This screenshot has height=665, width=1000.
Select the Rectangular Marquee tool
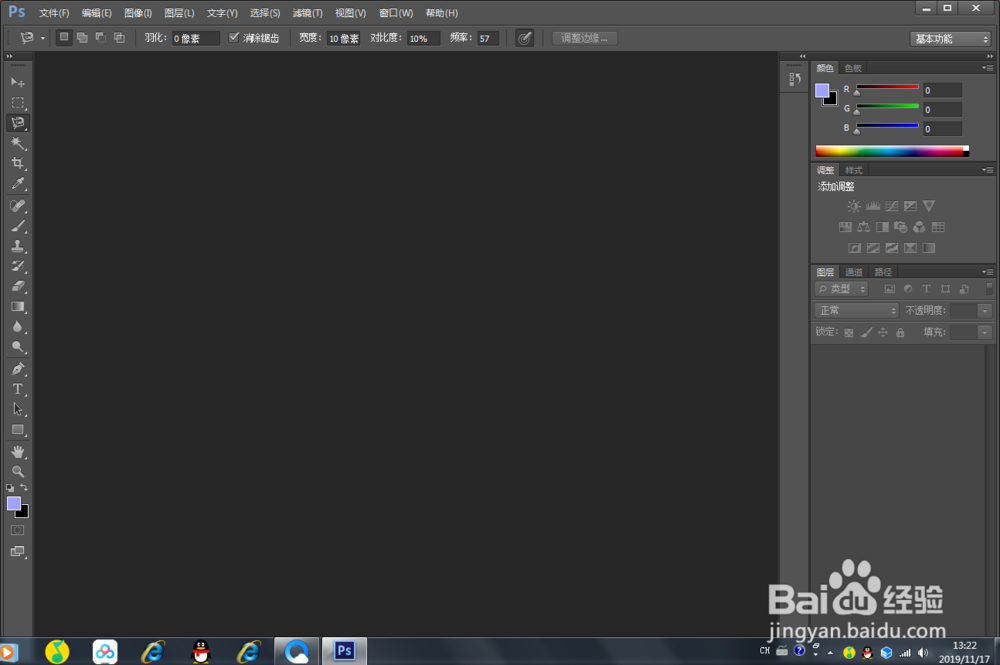(x=17, y=103)
